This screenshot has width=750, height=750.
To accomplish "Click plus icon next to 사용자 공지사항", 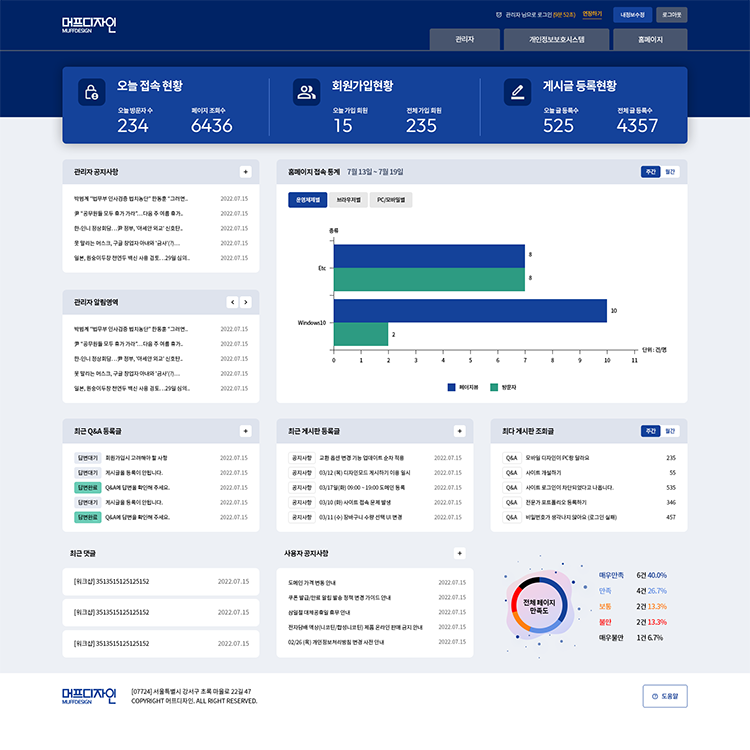I will 460,553.
